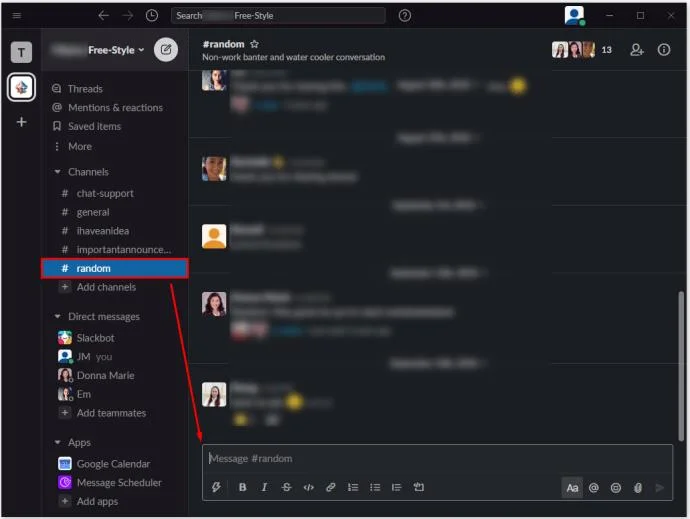Star the #random channel

click(254, 44)
